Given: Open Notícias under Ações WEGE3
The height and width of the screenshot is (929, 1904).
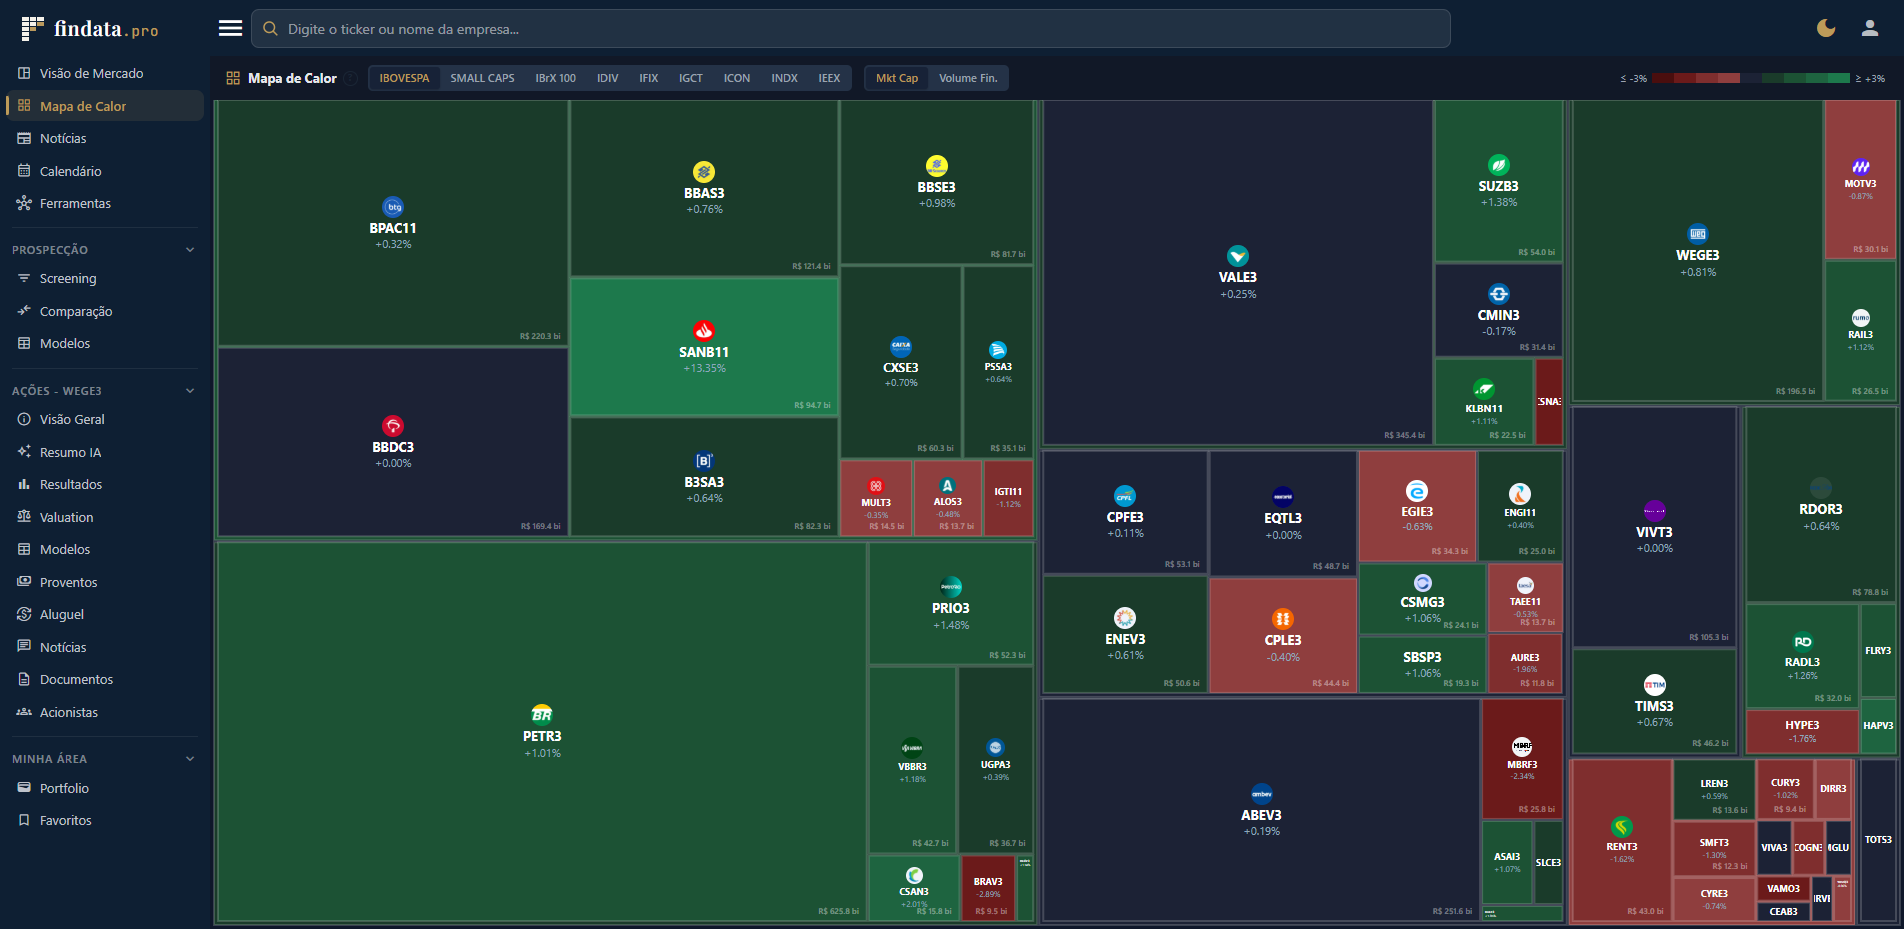Looking at the screenshot, I should pos(104,647).
